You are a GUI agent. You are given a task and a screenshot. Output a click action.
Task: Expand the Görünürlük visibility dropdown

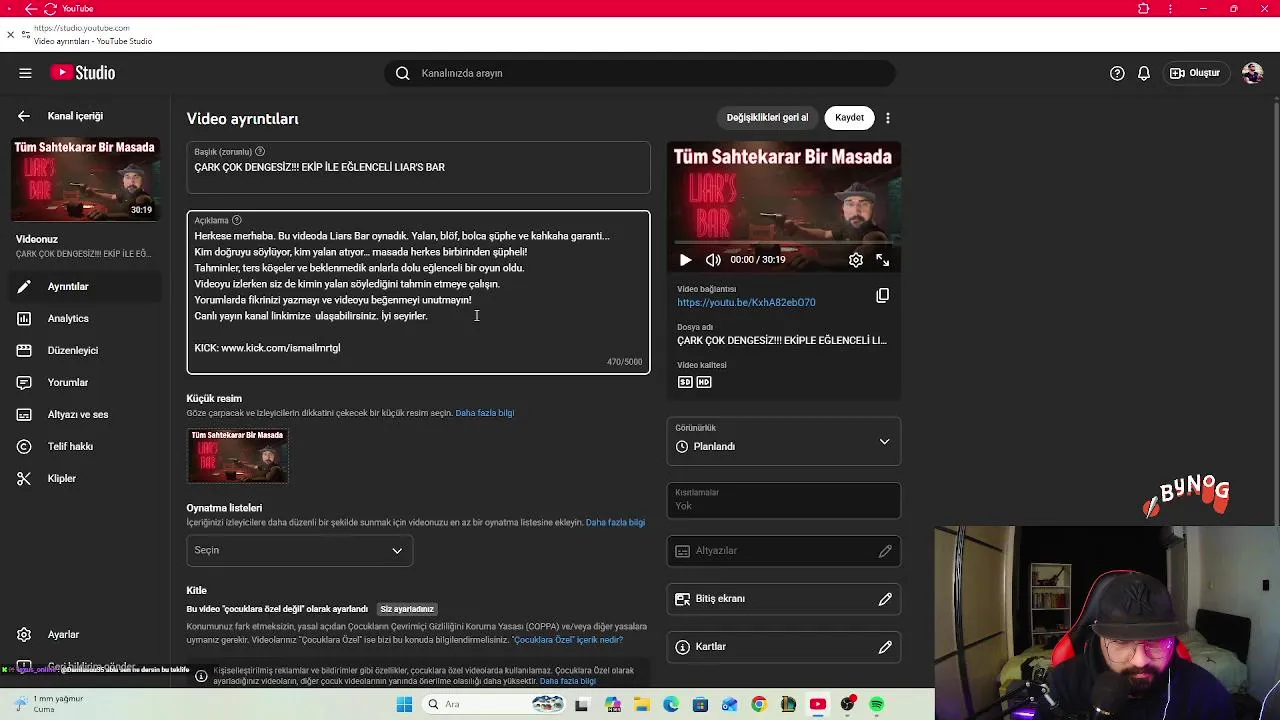784,441
